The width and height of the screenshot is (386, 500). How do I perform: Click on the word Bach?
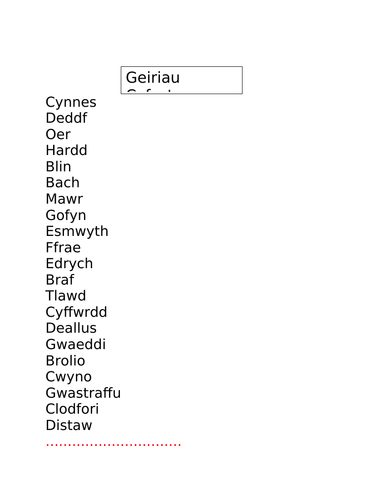pyautogui.click(x=63, y=183)
